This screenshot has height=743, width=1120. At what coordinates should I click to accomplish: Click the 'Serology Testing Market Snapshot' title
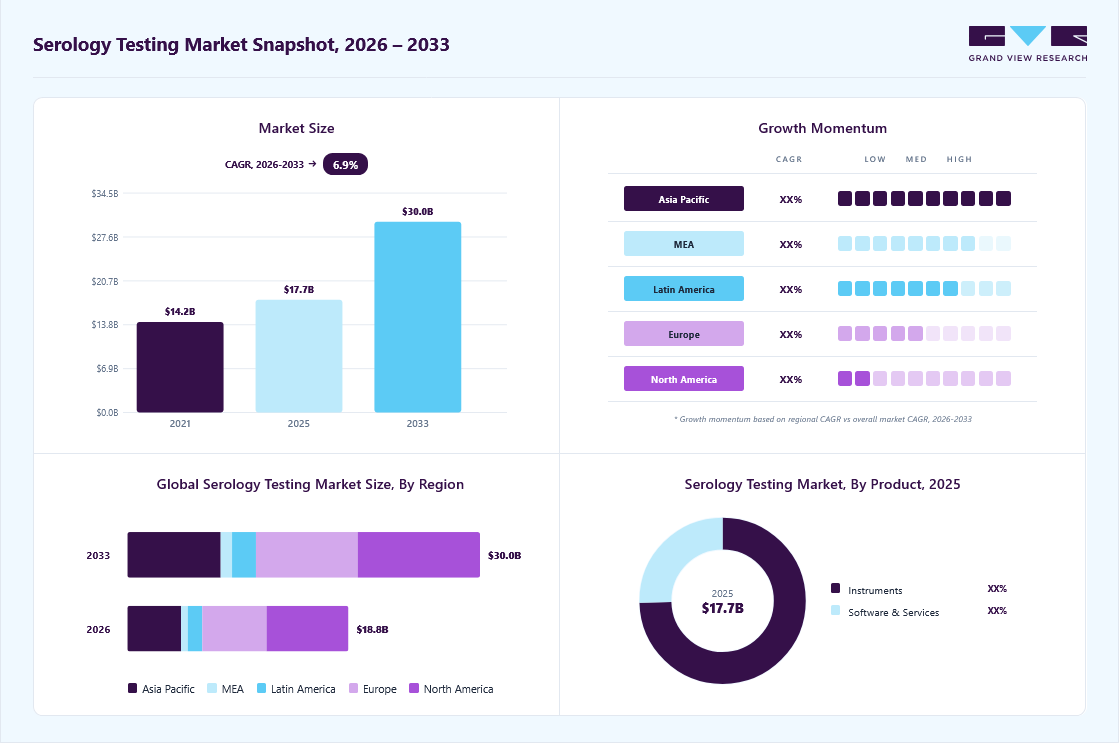241,44
